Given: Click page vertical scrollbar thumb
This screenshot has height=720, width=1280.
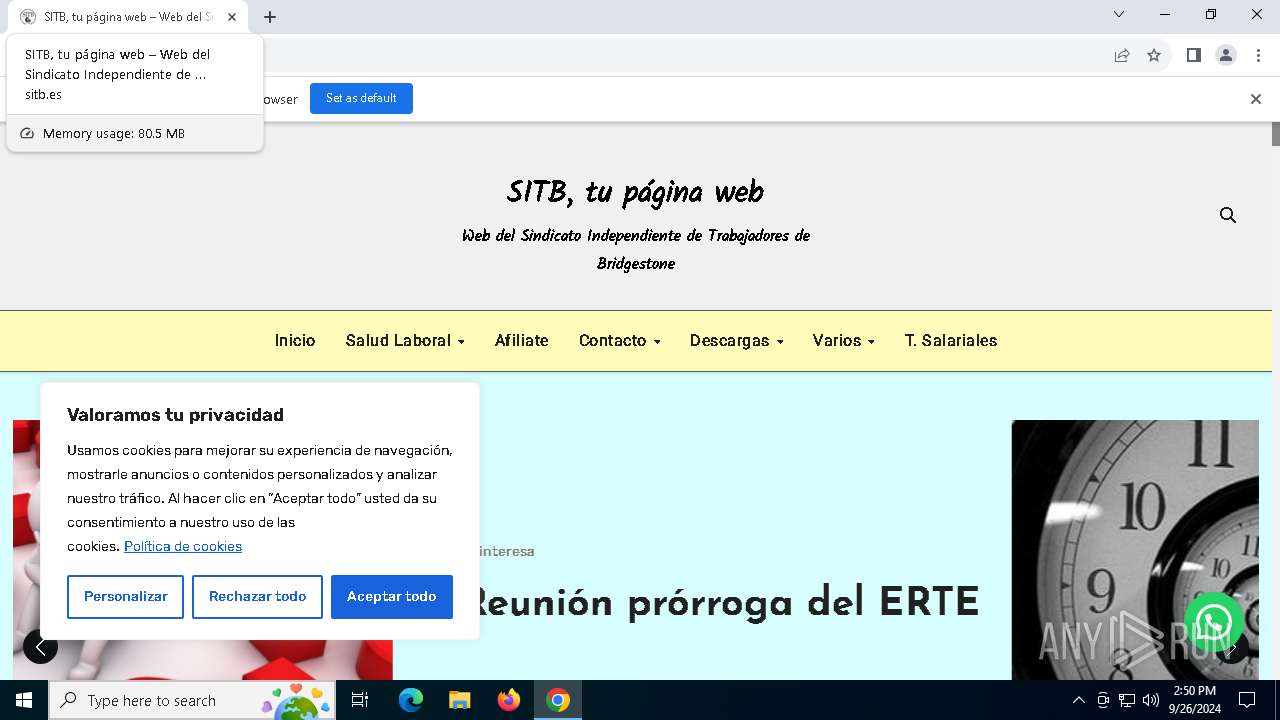Looking at the screenshot, I should click(1276, 134).
